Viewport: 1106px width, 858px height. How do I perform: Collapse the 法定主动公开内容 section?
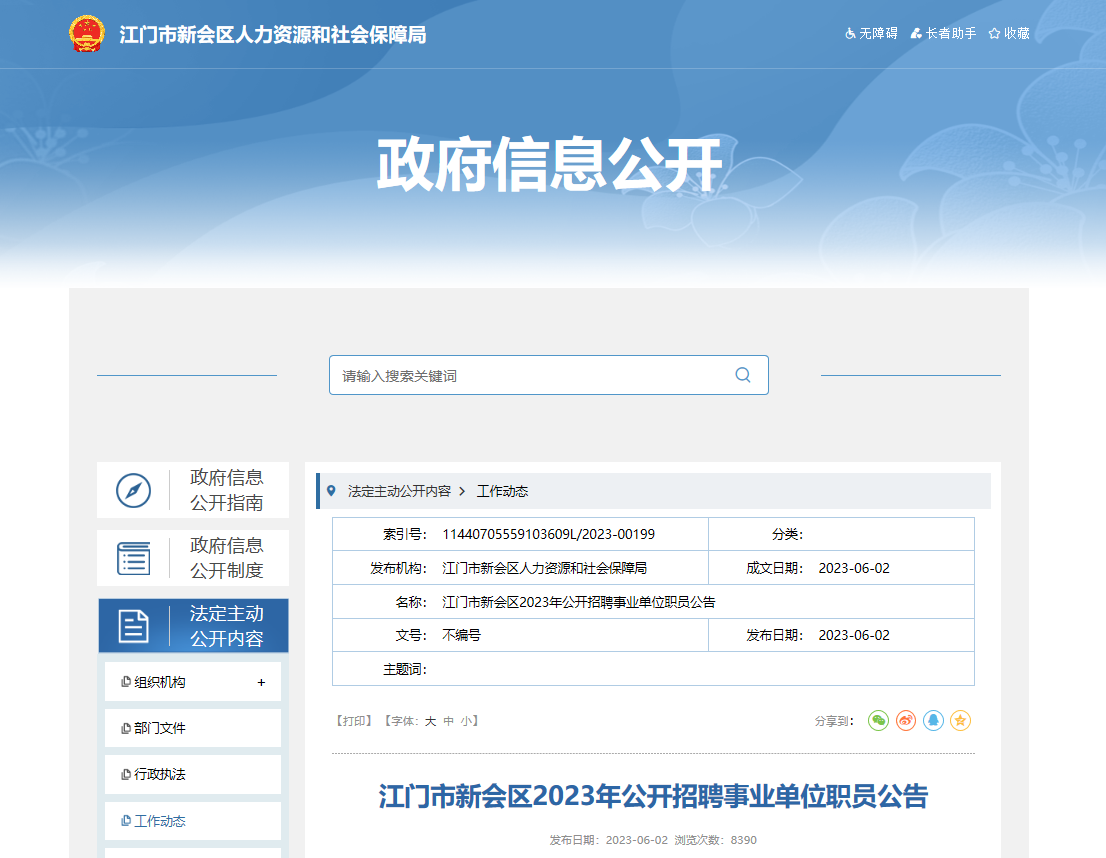pos(193,626)
